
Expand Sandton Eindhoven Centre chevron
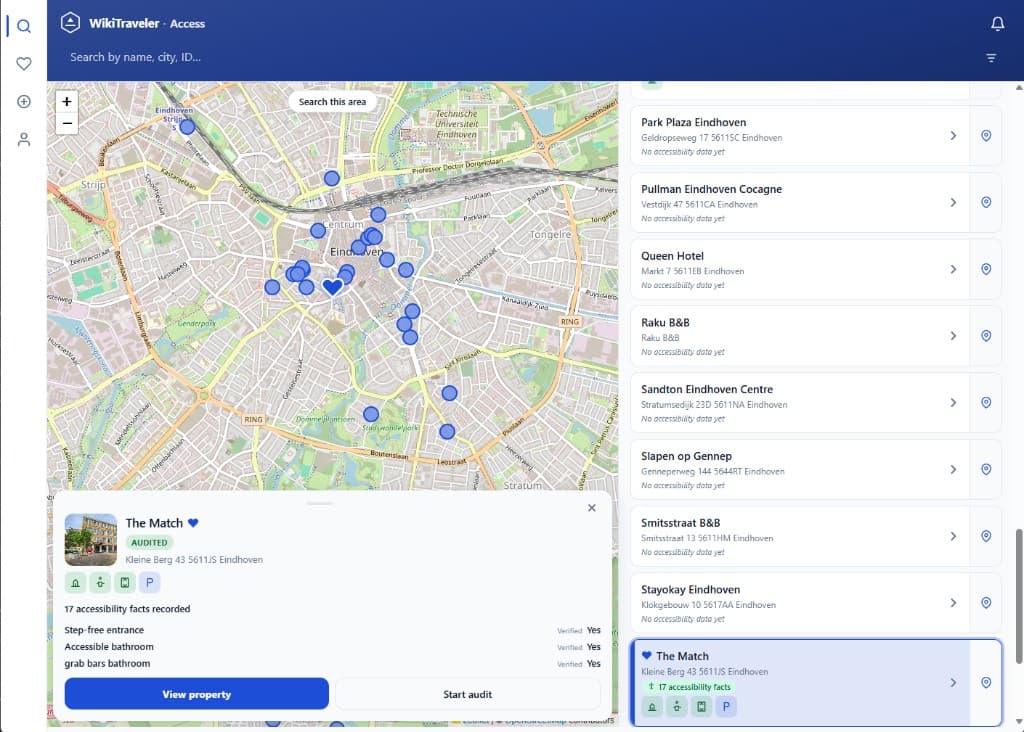[953, 402]
